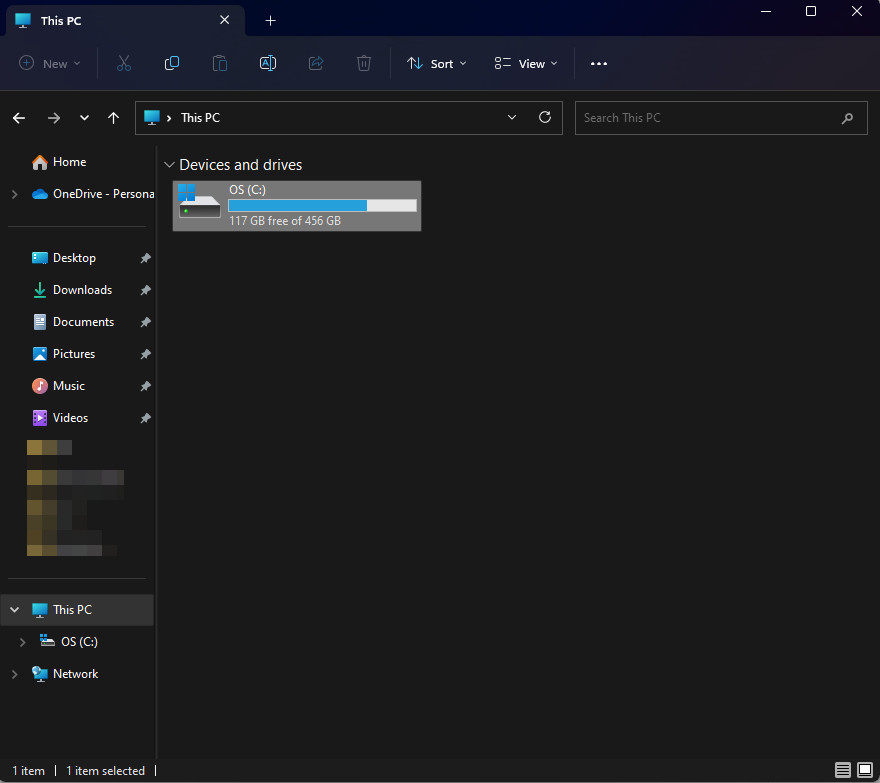Expand the OneDrive tree node
Viewport: 880px width, 783px height.
pos(14,194)
